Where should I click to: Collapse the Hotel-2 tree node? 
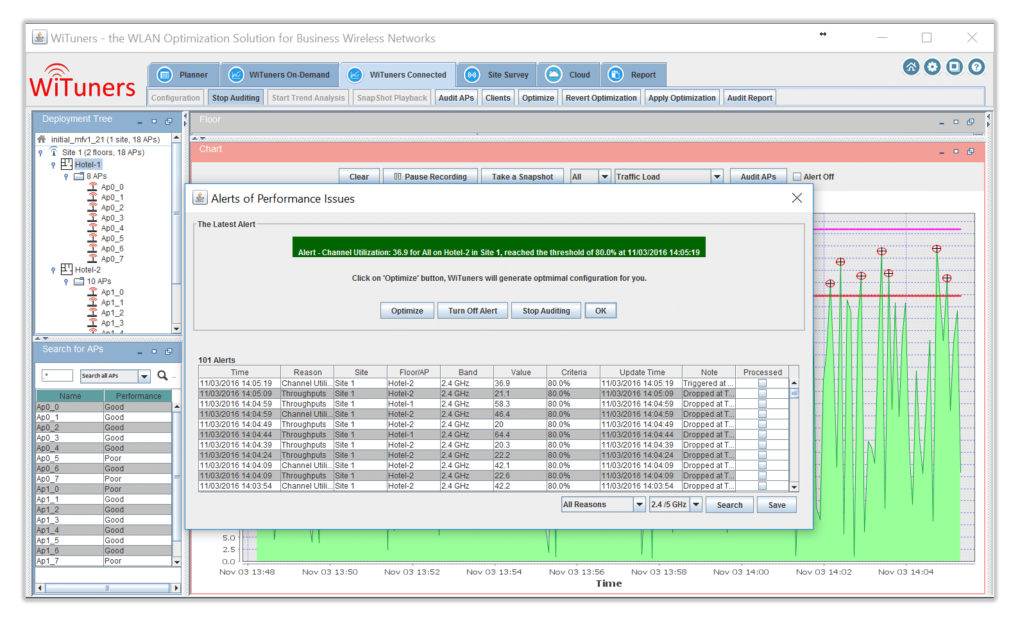click(53, 270)
